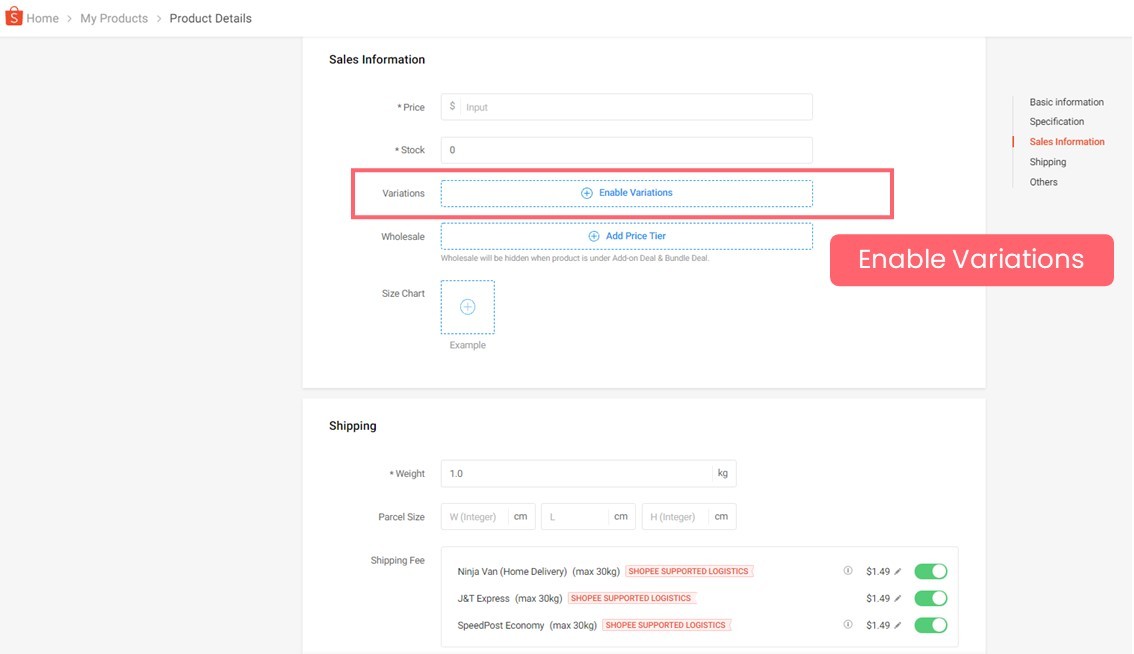This screenshot has width=1134, height=654.
Task: Click the Sales Information section heading
Action: 377,59
